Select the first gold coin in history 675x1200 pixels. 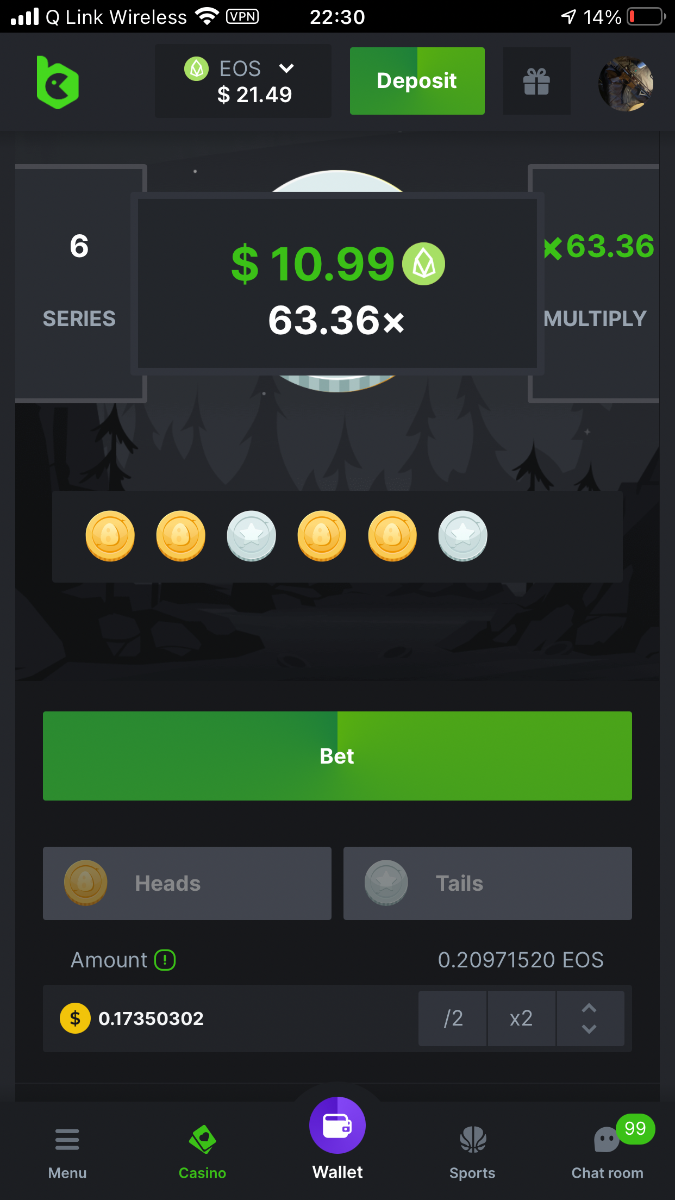coord(110,536)
